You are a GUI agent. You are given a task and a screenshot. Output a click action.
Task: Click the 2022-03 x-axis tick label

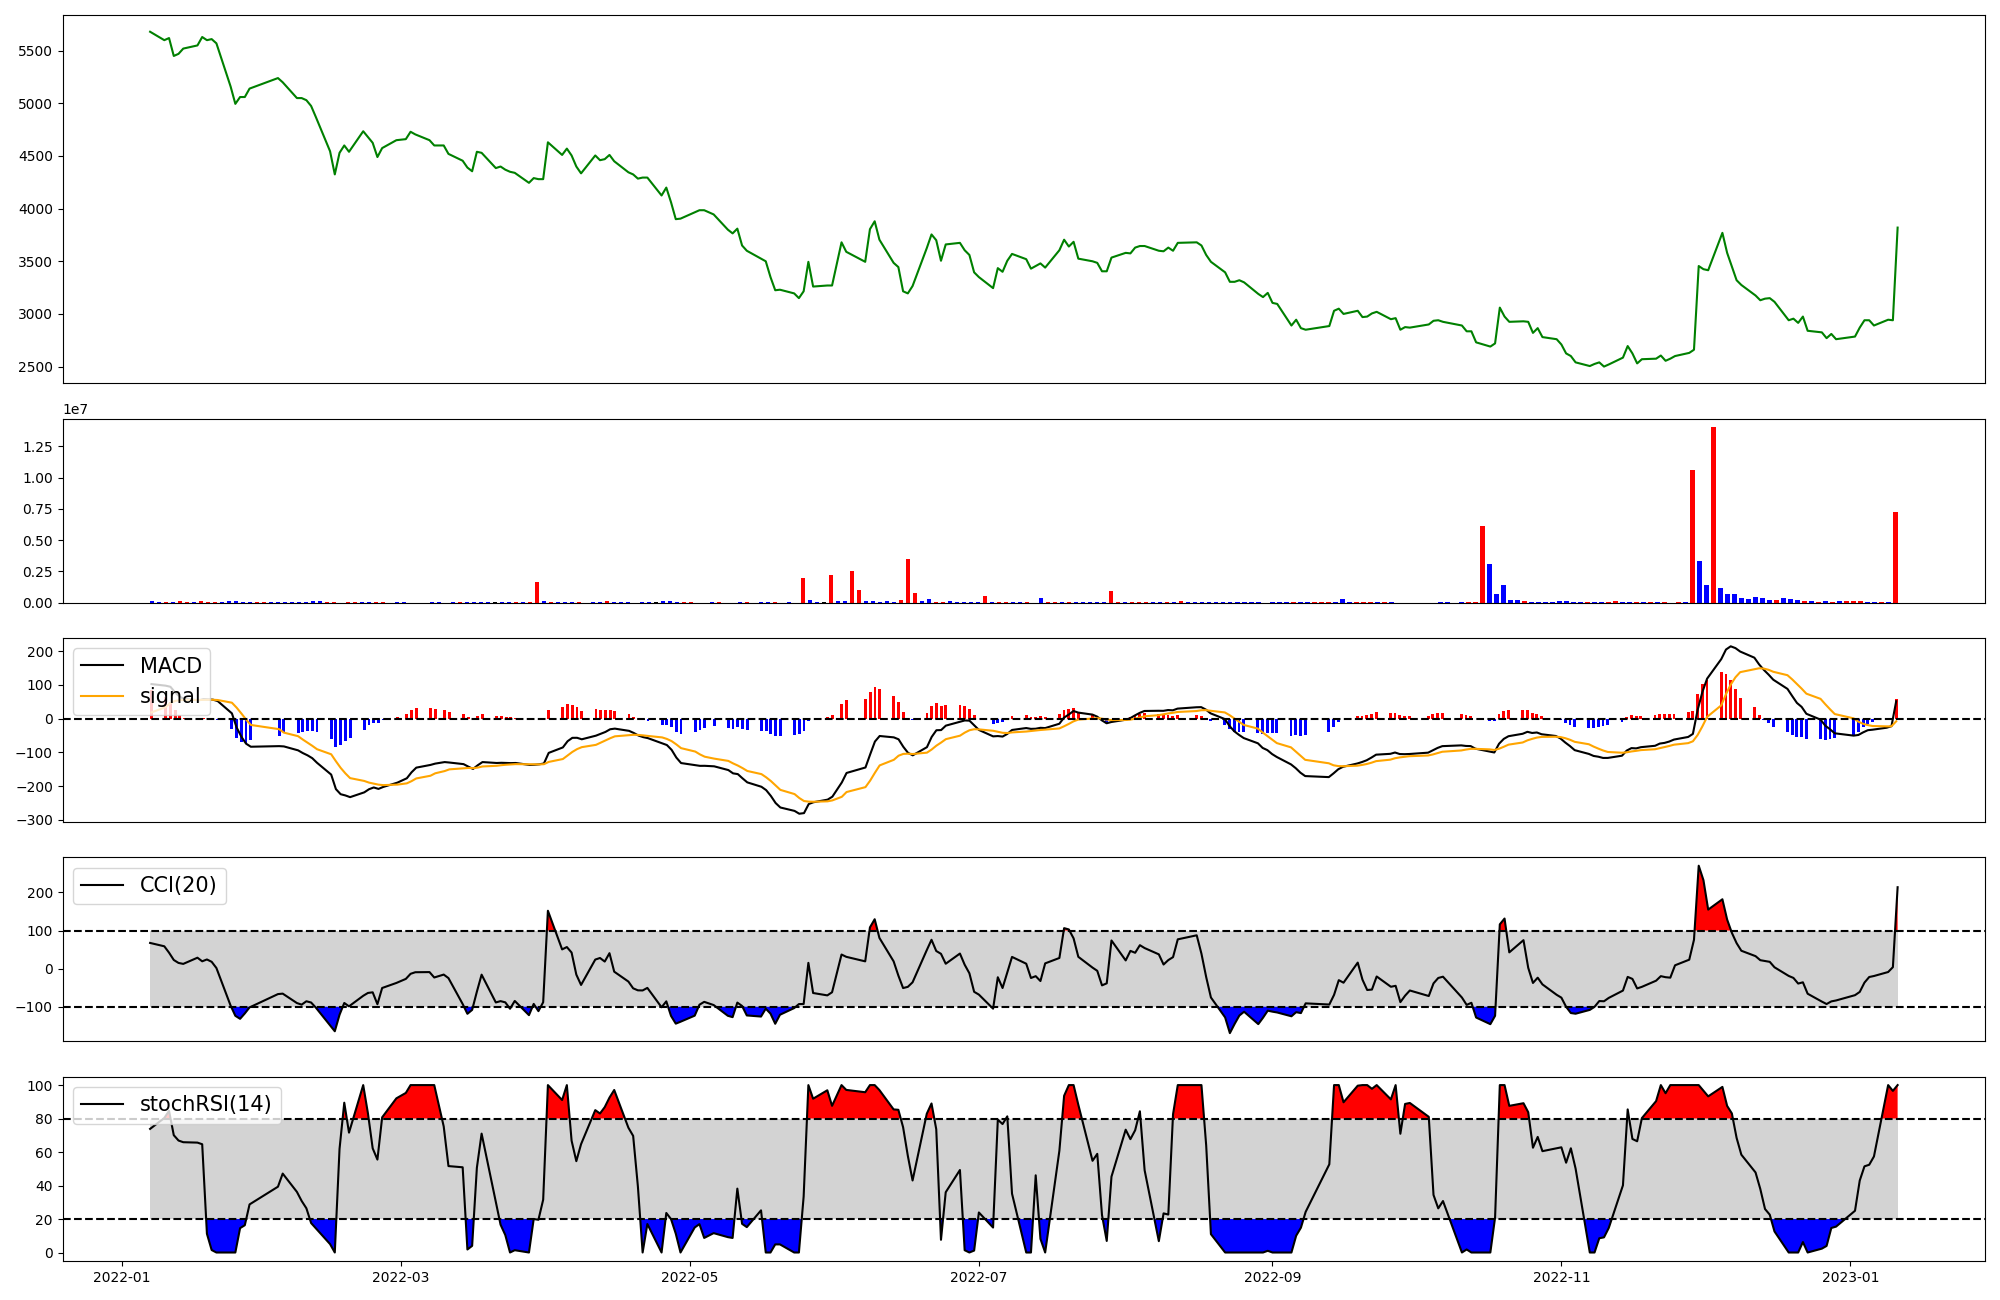401,1277
